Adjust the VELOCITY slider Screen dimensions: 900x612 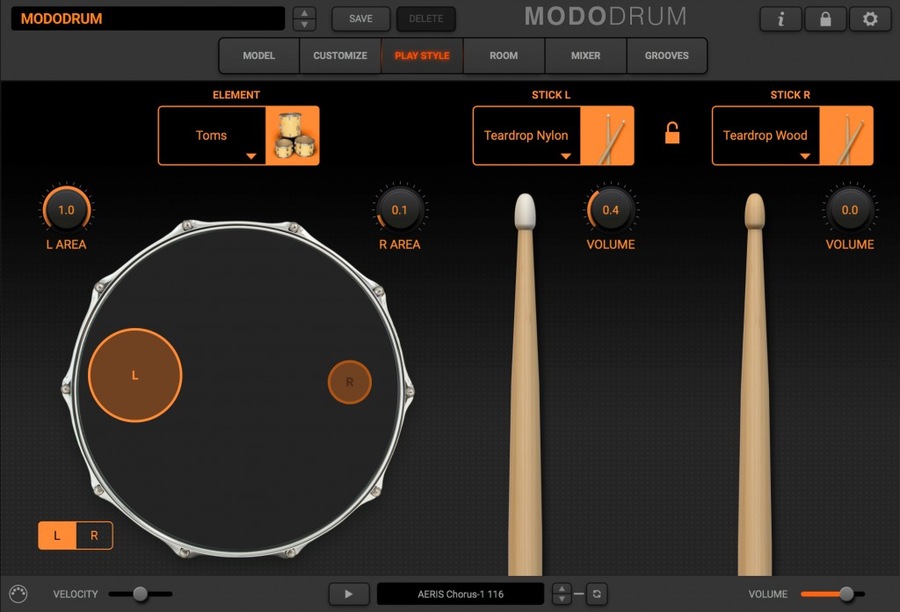[141, 594]
